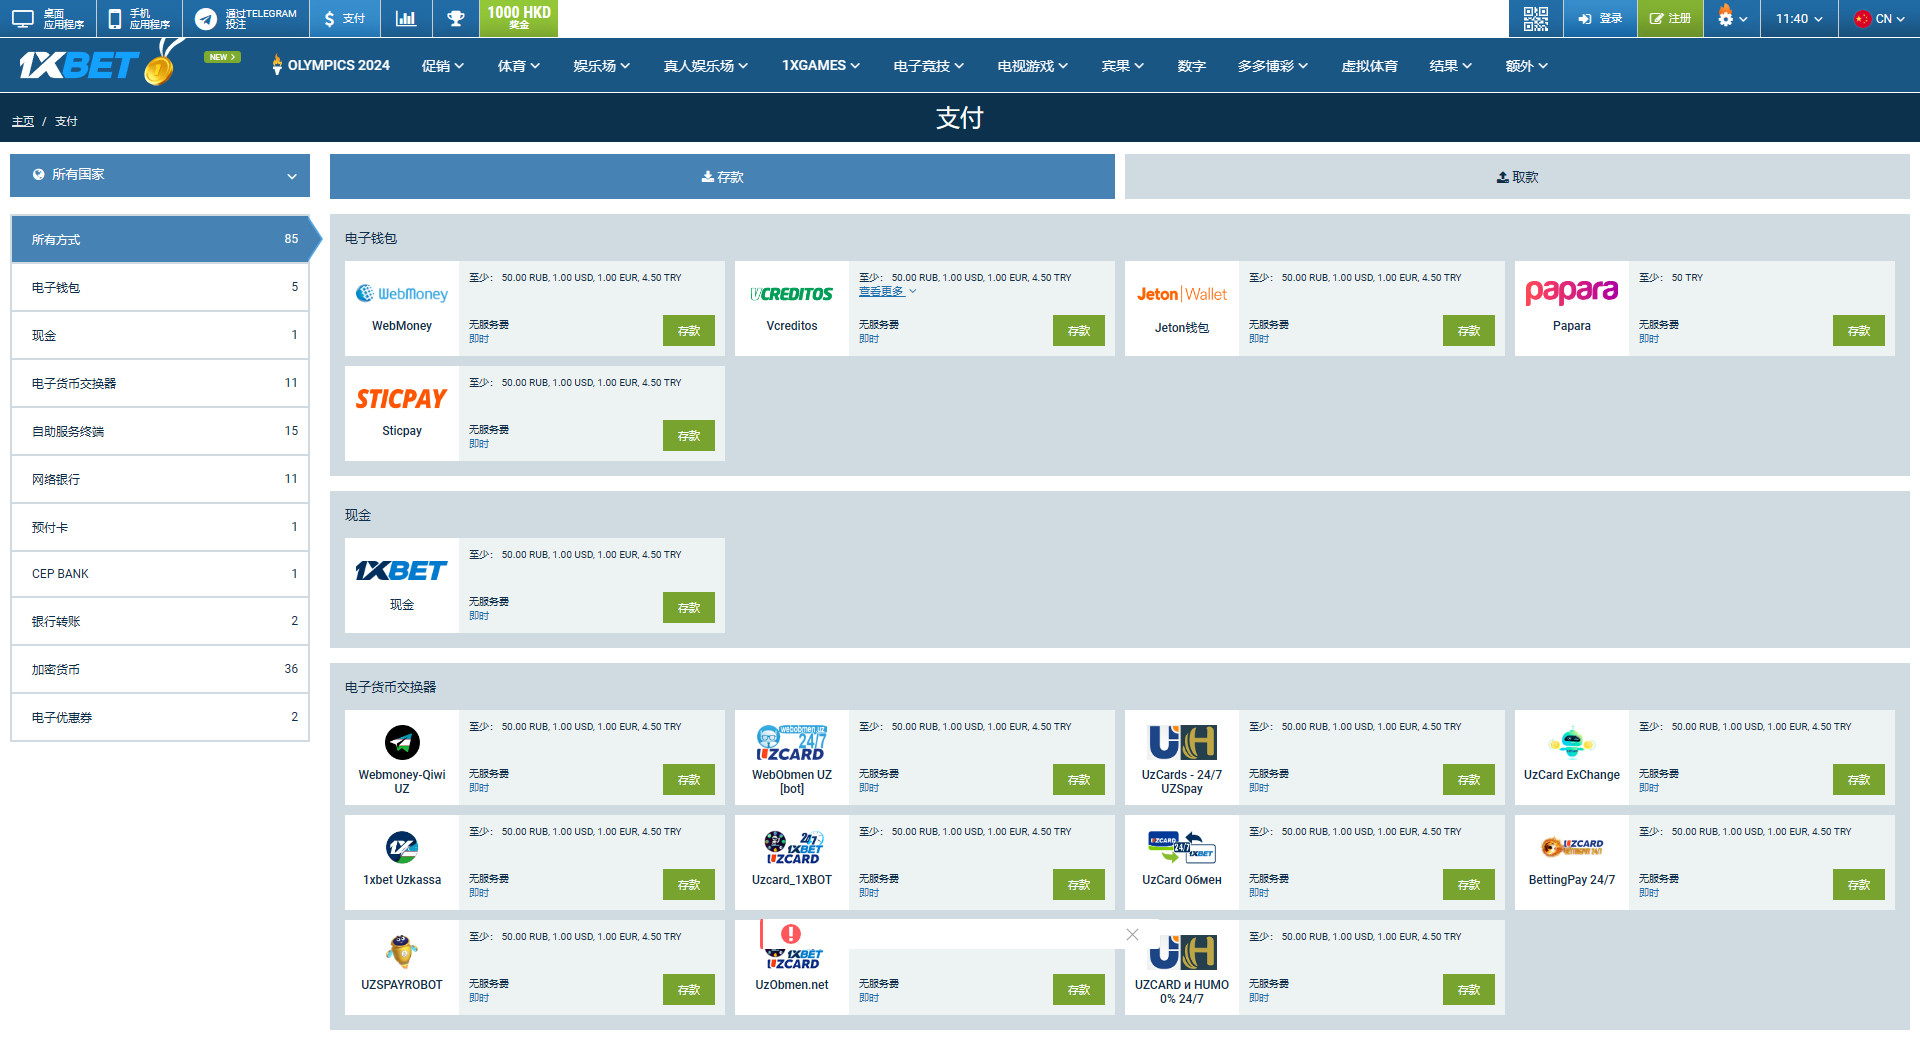Select 银行转账 category in sidebar
The width and height of the screenshot is (1920, 1040).
(x=160, y=621)
